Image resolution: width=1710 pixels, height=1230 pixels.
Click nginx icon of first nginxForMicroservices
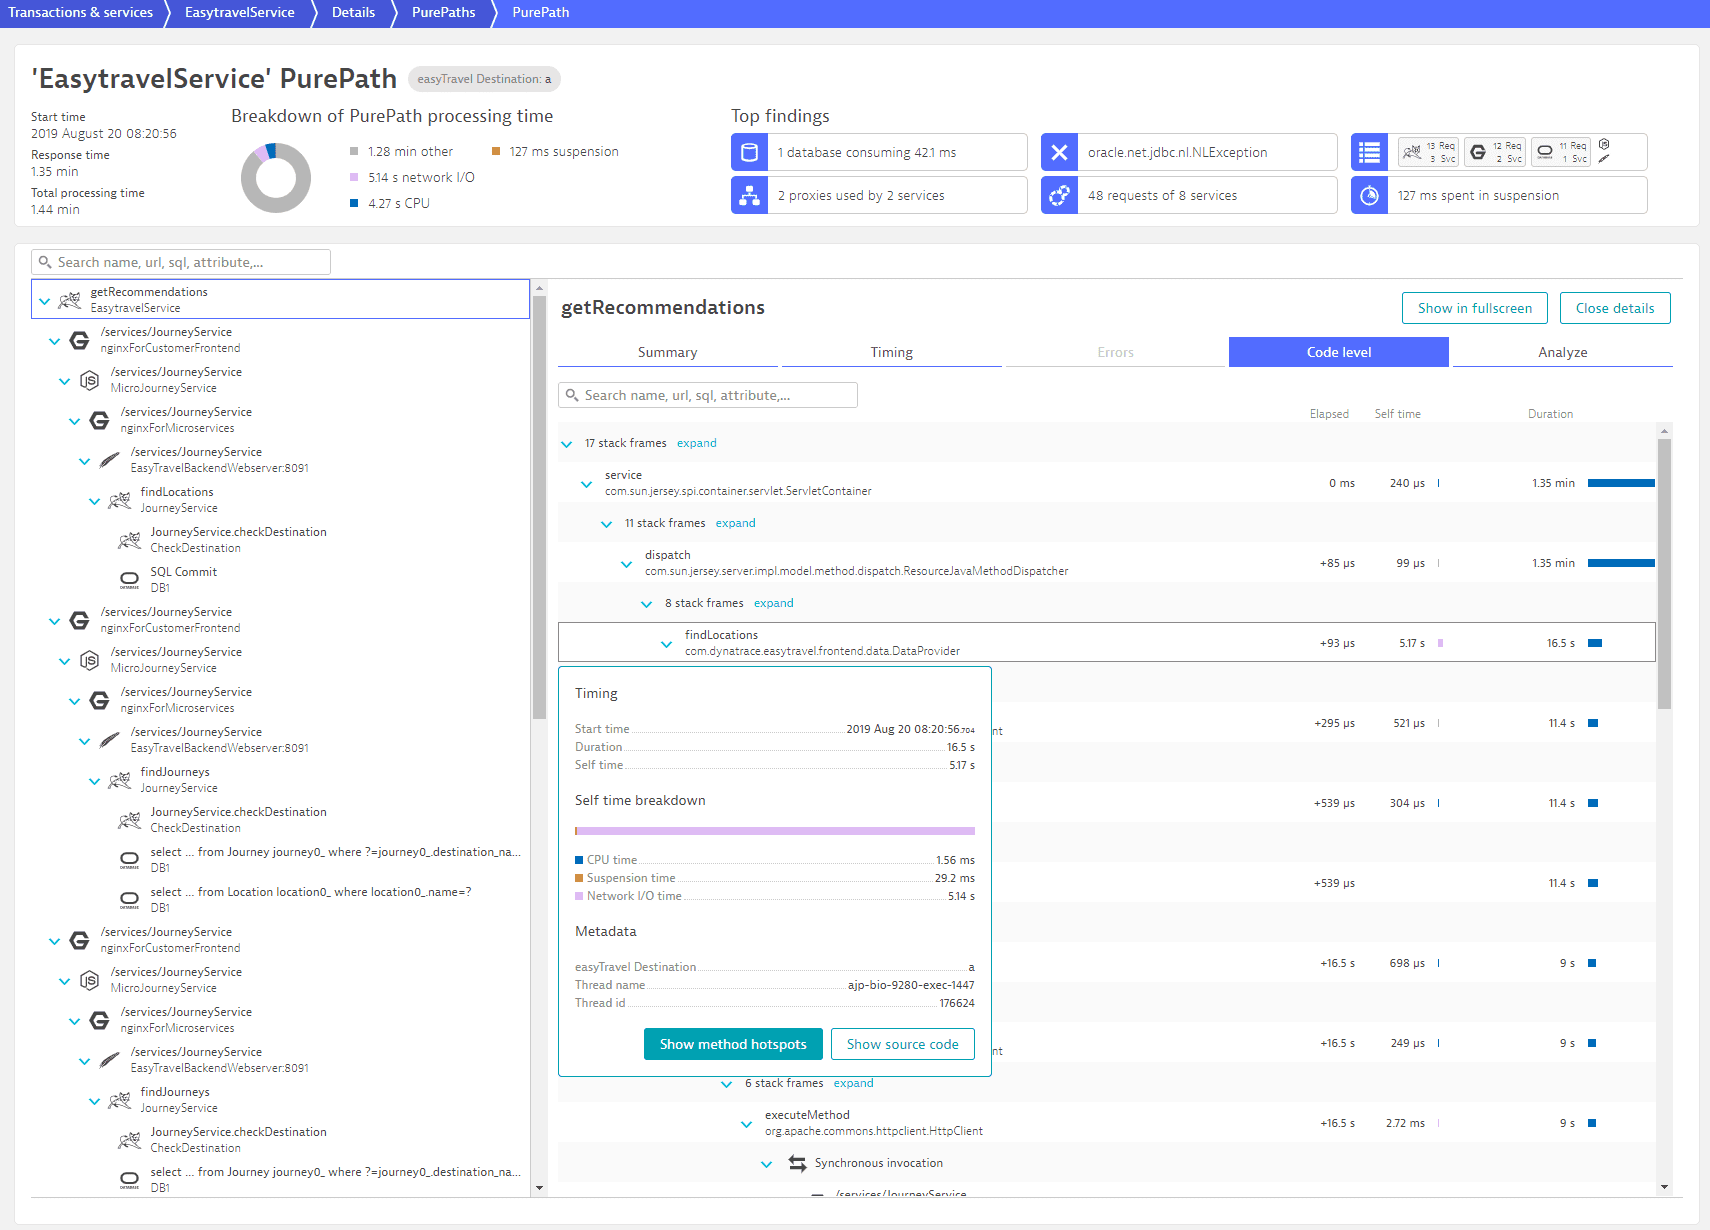click(99, 420)
